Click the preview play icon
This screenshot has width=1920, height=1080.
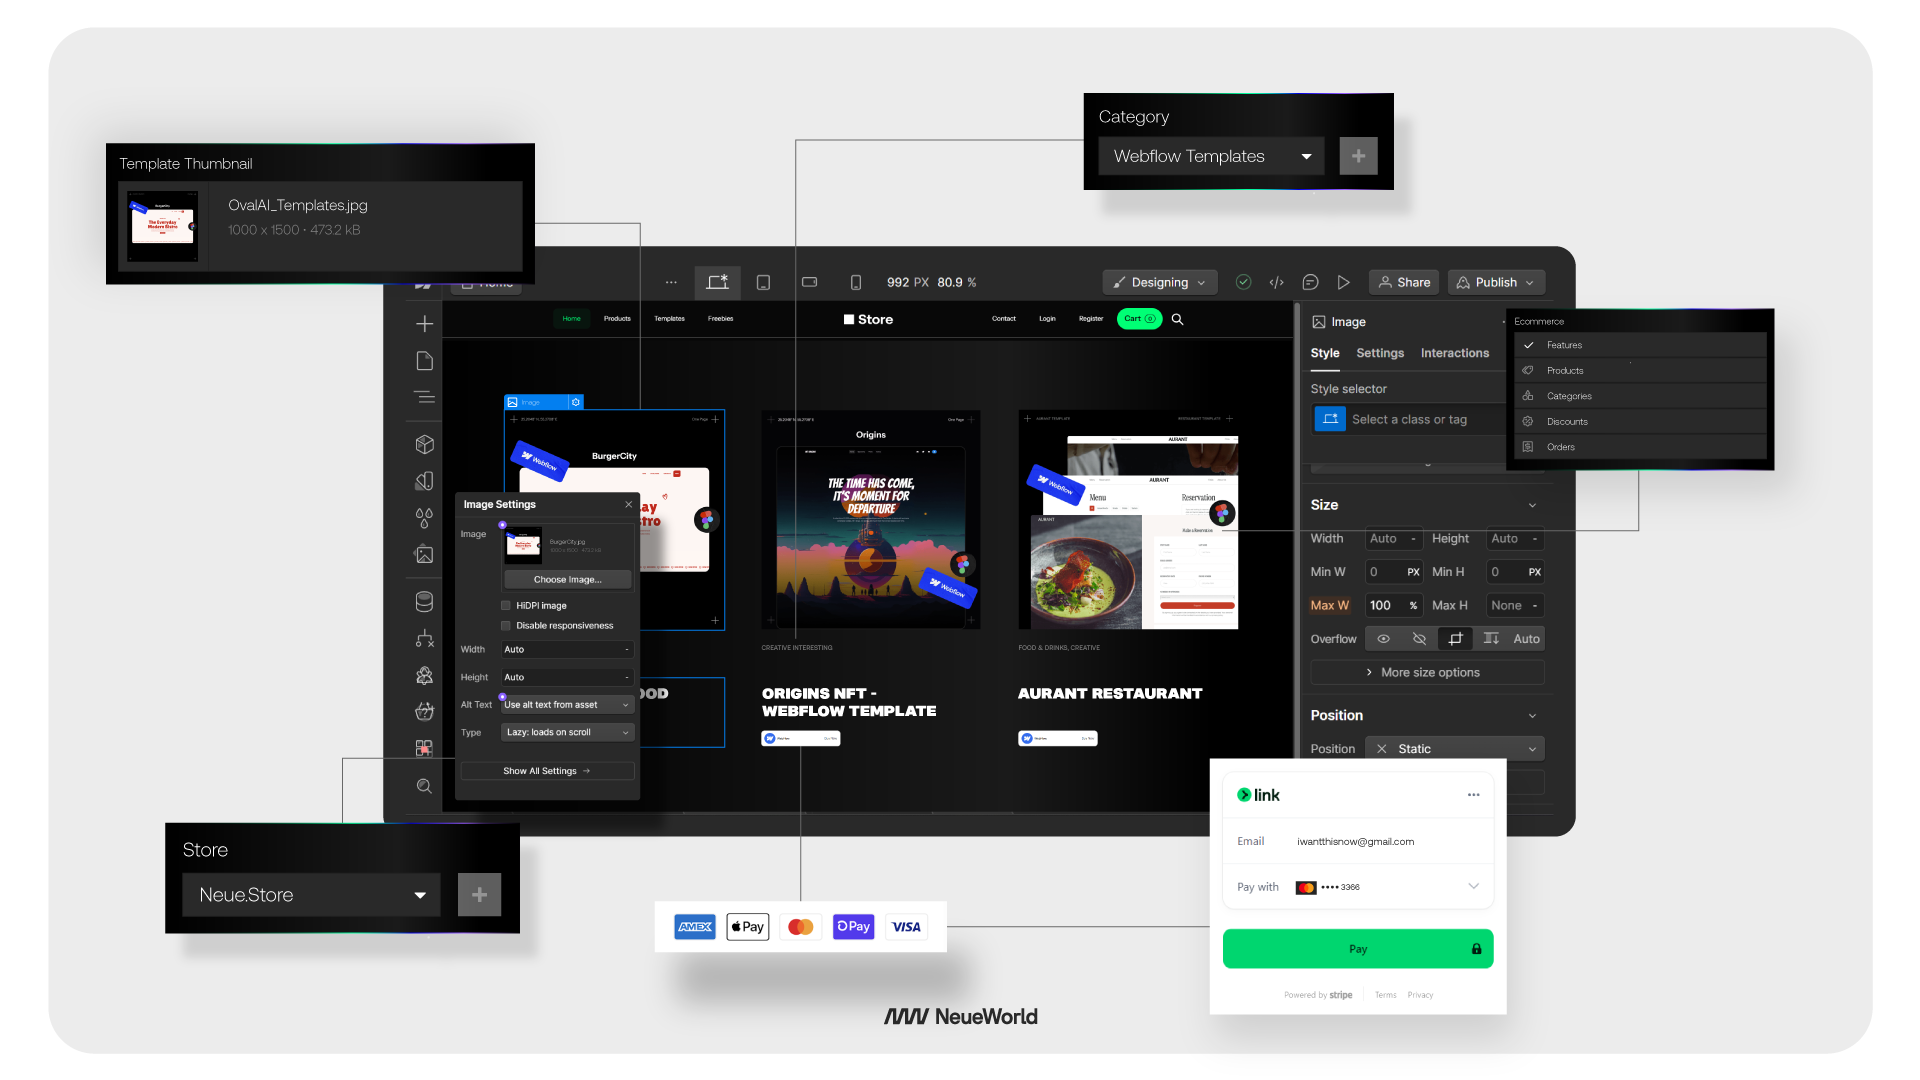tap(1344, 282)
